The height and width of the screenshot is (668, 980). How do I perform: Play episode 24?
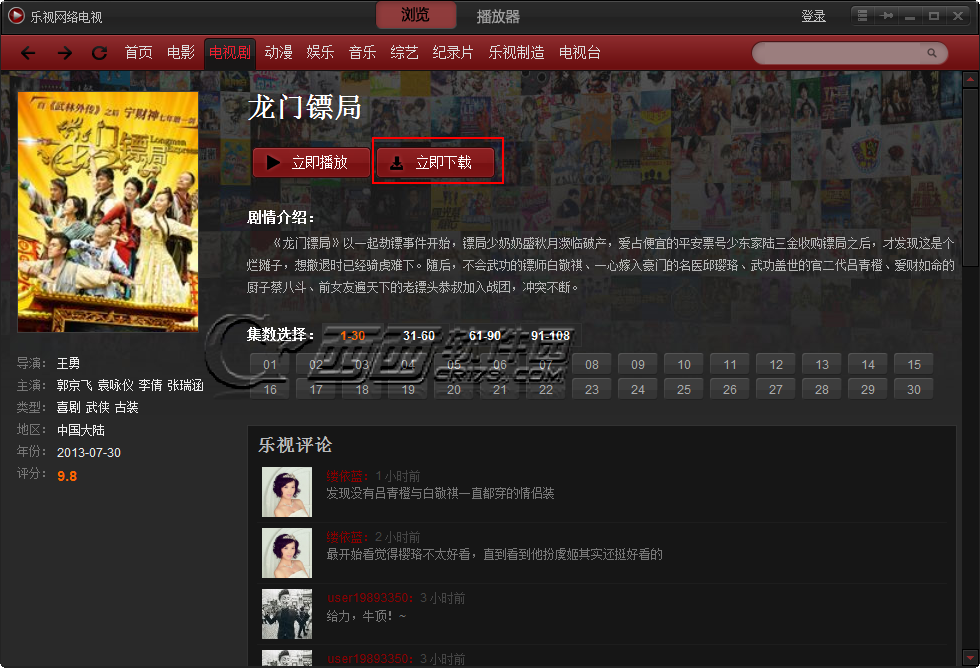pyautogui.click(x=638, y=389)
